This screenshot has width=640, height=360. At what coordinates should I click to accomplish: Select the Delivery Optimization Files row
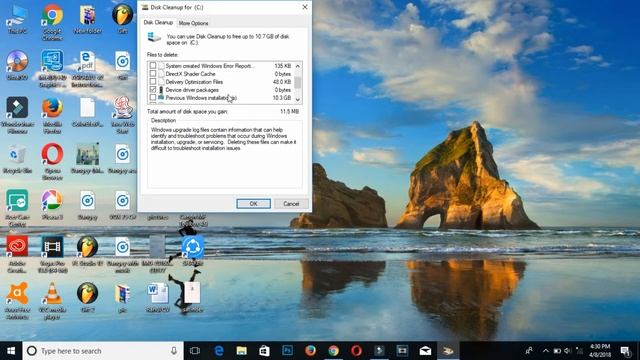tap(220, 82)
